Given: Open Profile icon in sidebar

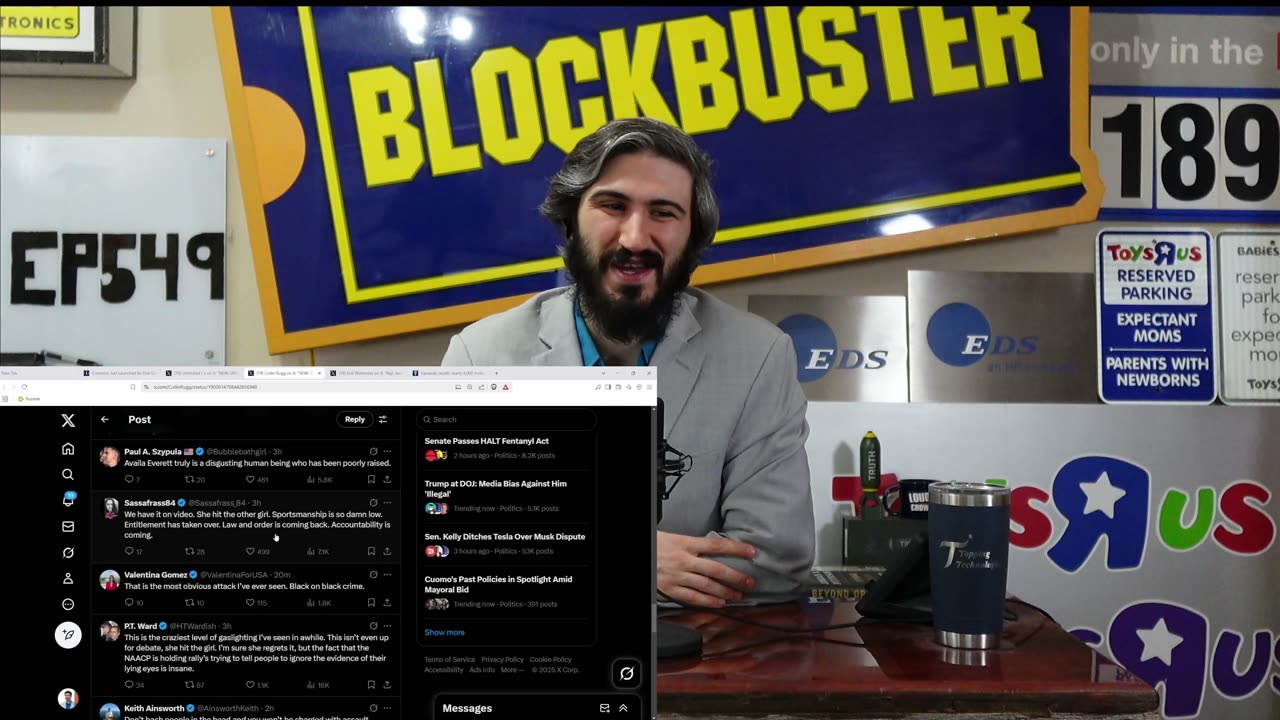Looking at the screenshot, I should (x=68, y=578).
